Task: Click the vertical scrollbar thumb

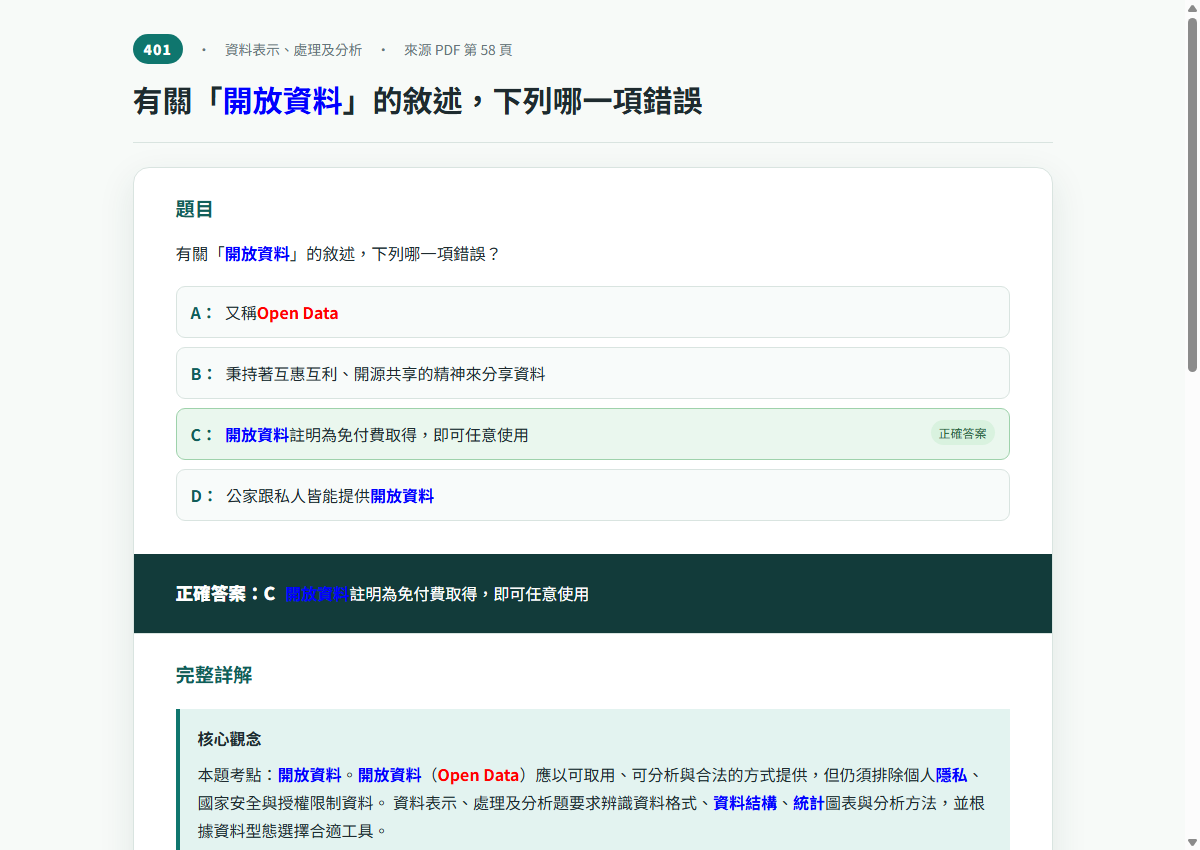Action: (1192, 195)
